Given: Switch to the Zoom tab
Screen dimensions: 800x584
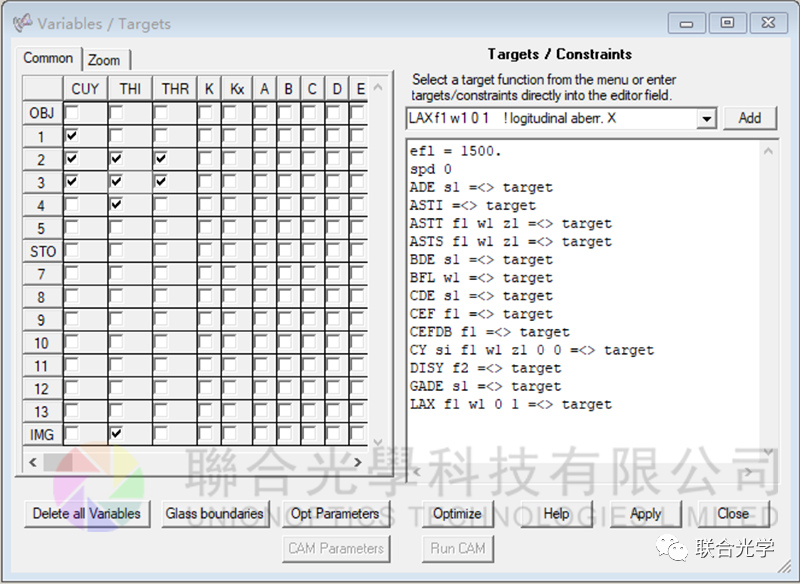Looking at the screenshot, I should 105,59.
